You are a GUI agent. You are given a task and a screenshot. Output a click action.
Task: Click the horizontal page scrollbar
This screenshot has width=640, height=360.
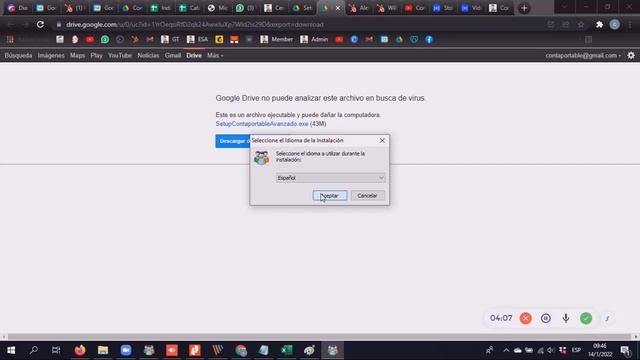[320, 337]
